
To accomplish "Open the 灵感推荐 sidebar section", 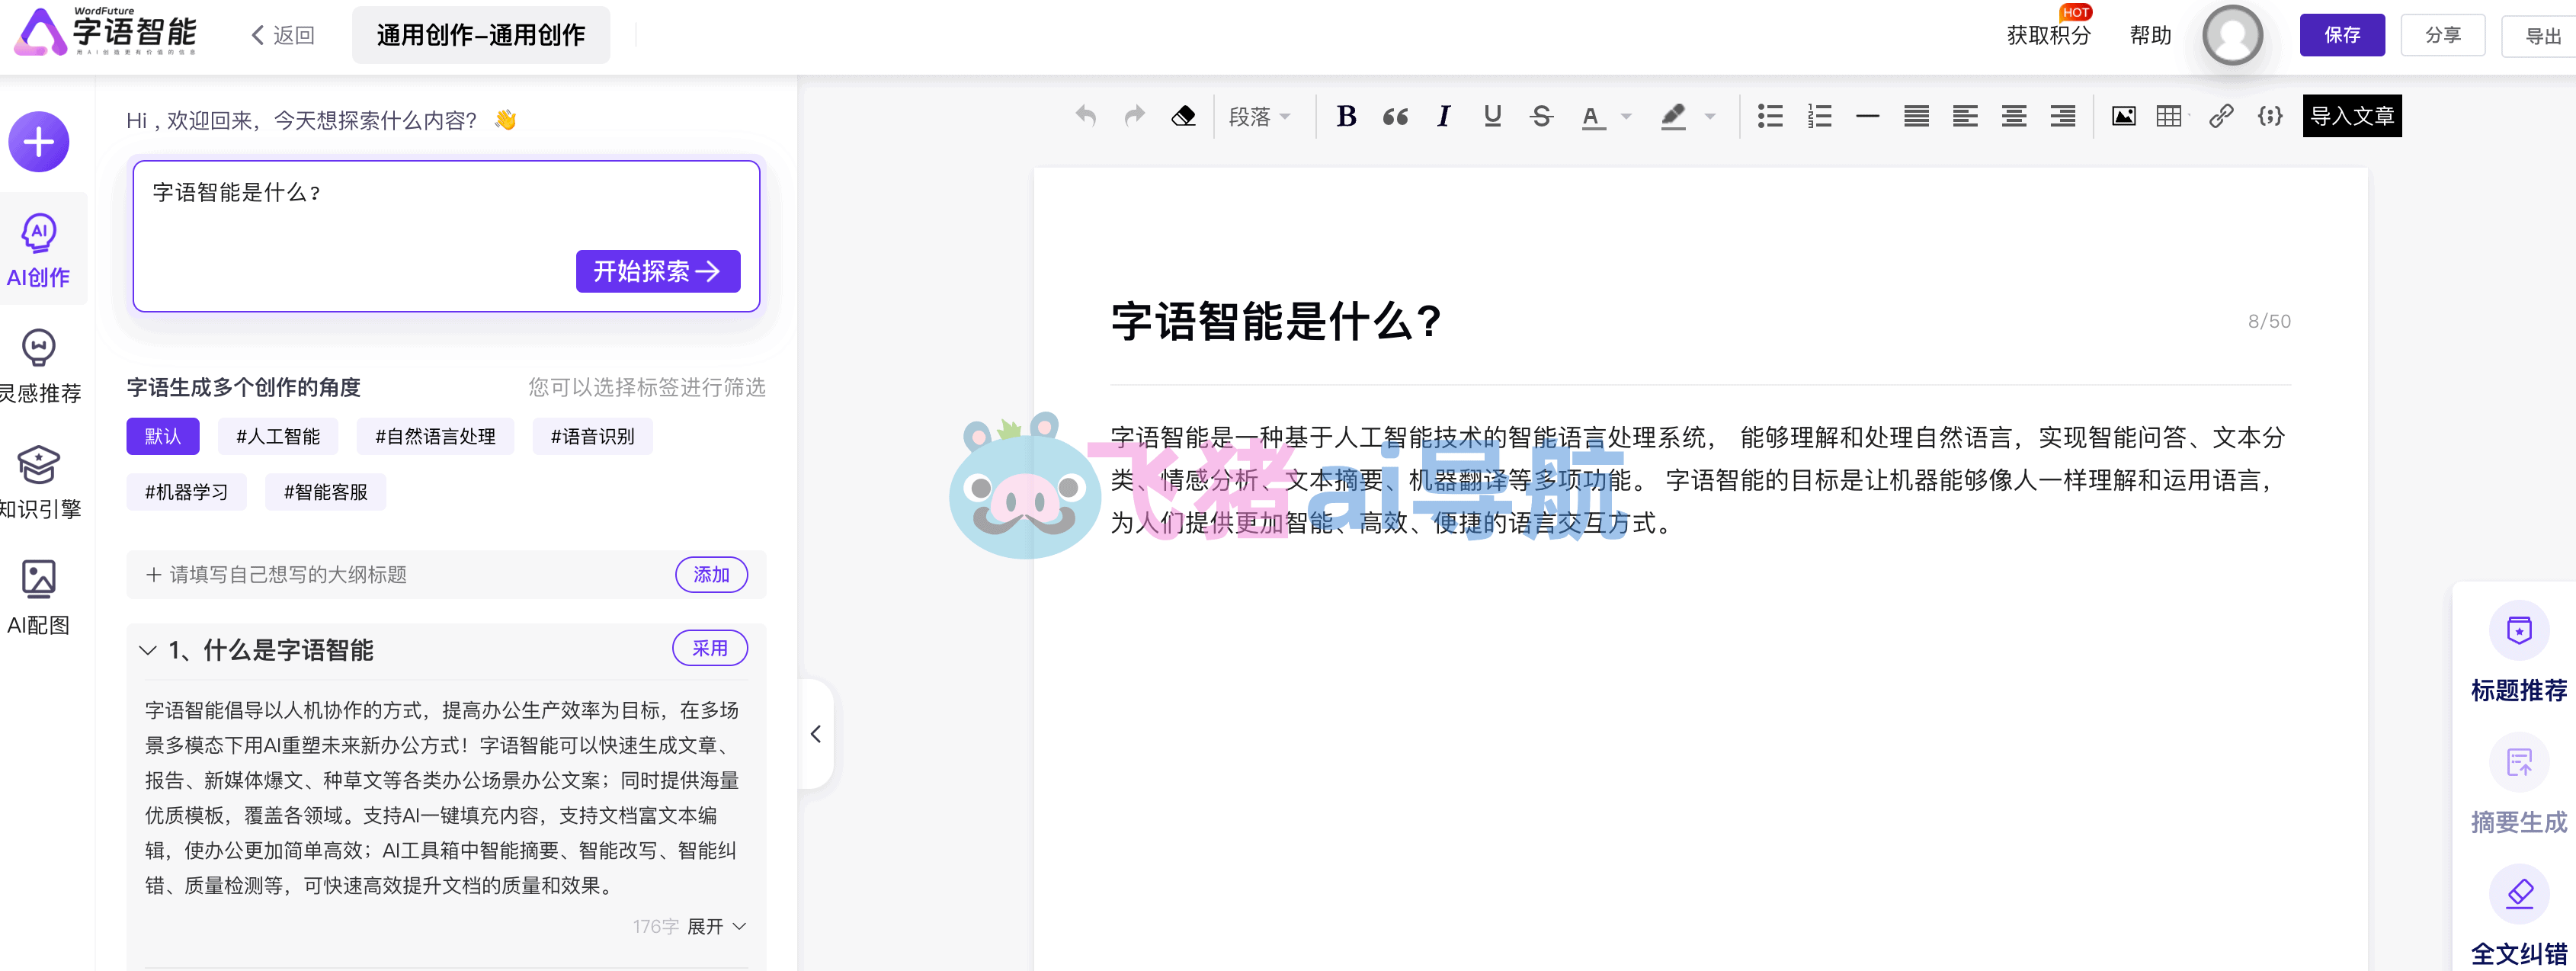I will point(39,366).
